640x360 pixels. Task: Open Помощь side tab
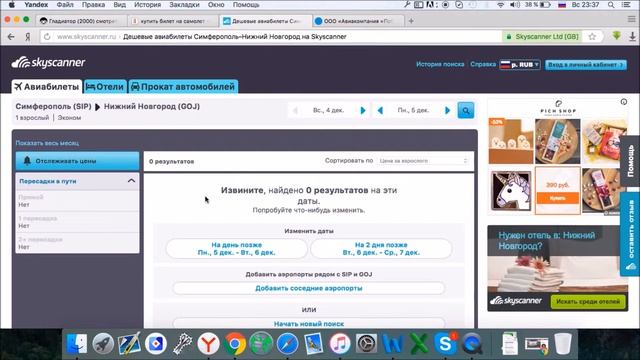(x=630, y=161)
